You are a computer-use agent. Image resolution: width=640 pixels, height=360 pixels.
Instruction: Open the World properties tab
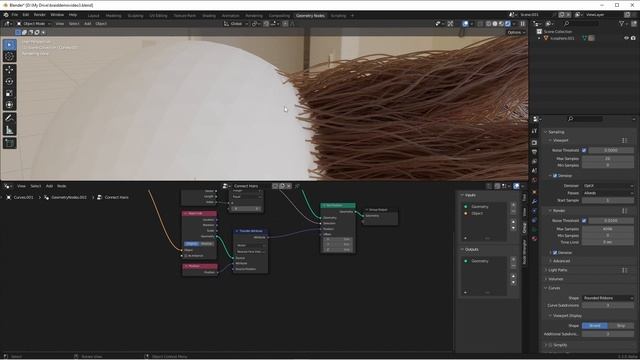pos(534,180)
